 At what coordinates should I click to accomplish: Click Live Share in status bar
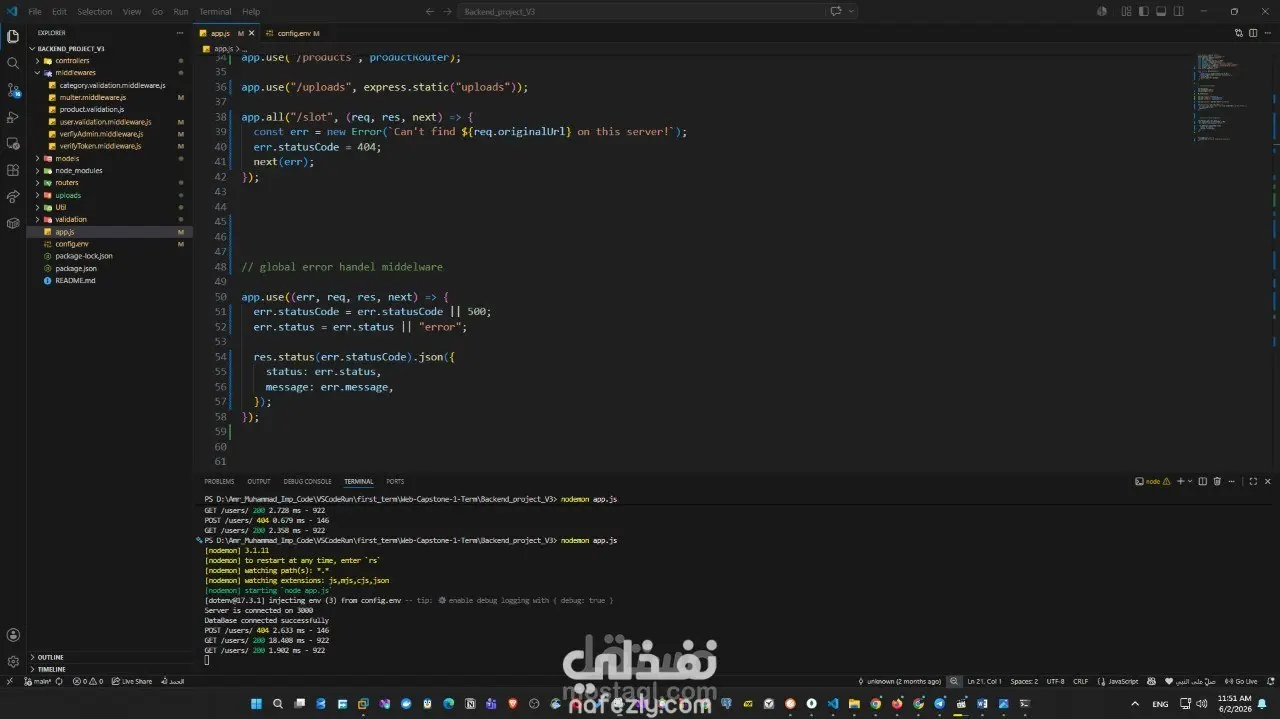pos(132,681)
